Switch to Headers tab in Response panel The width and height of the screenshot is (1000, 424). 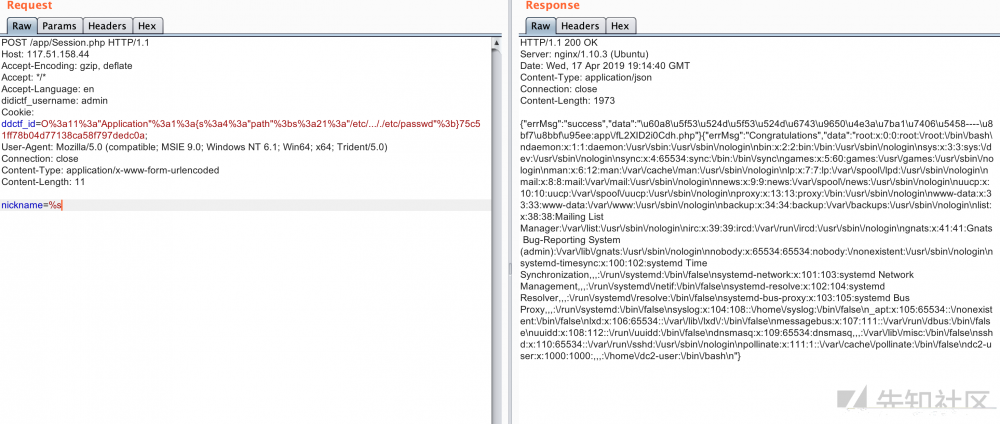(580, 26)
